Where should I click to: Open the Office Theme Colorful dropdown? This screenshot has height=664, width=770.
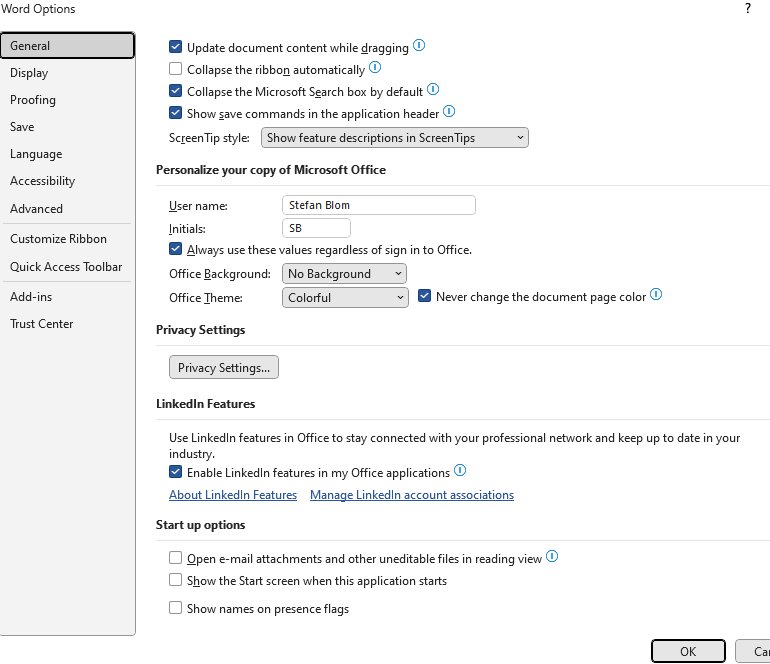(345, 298)
